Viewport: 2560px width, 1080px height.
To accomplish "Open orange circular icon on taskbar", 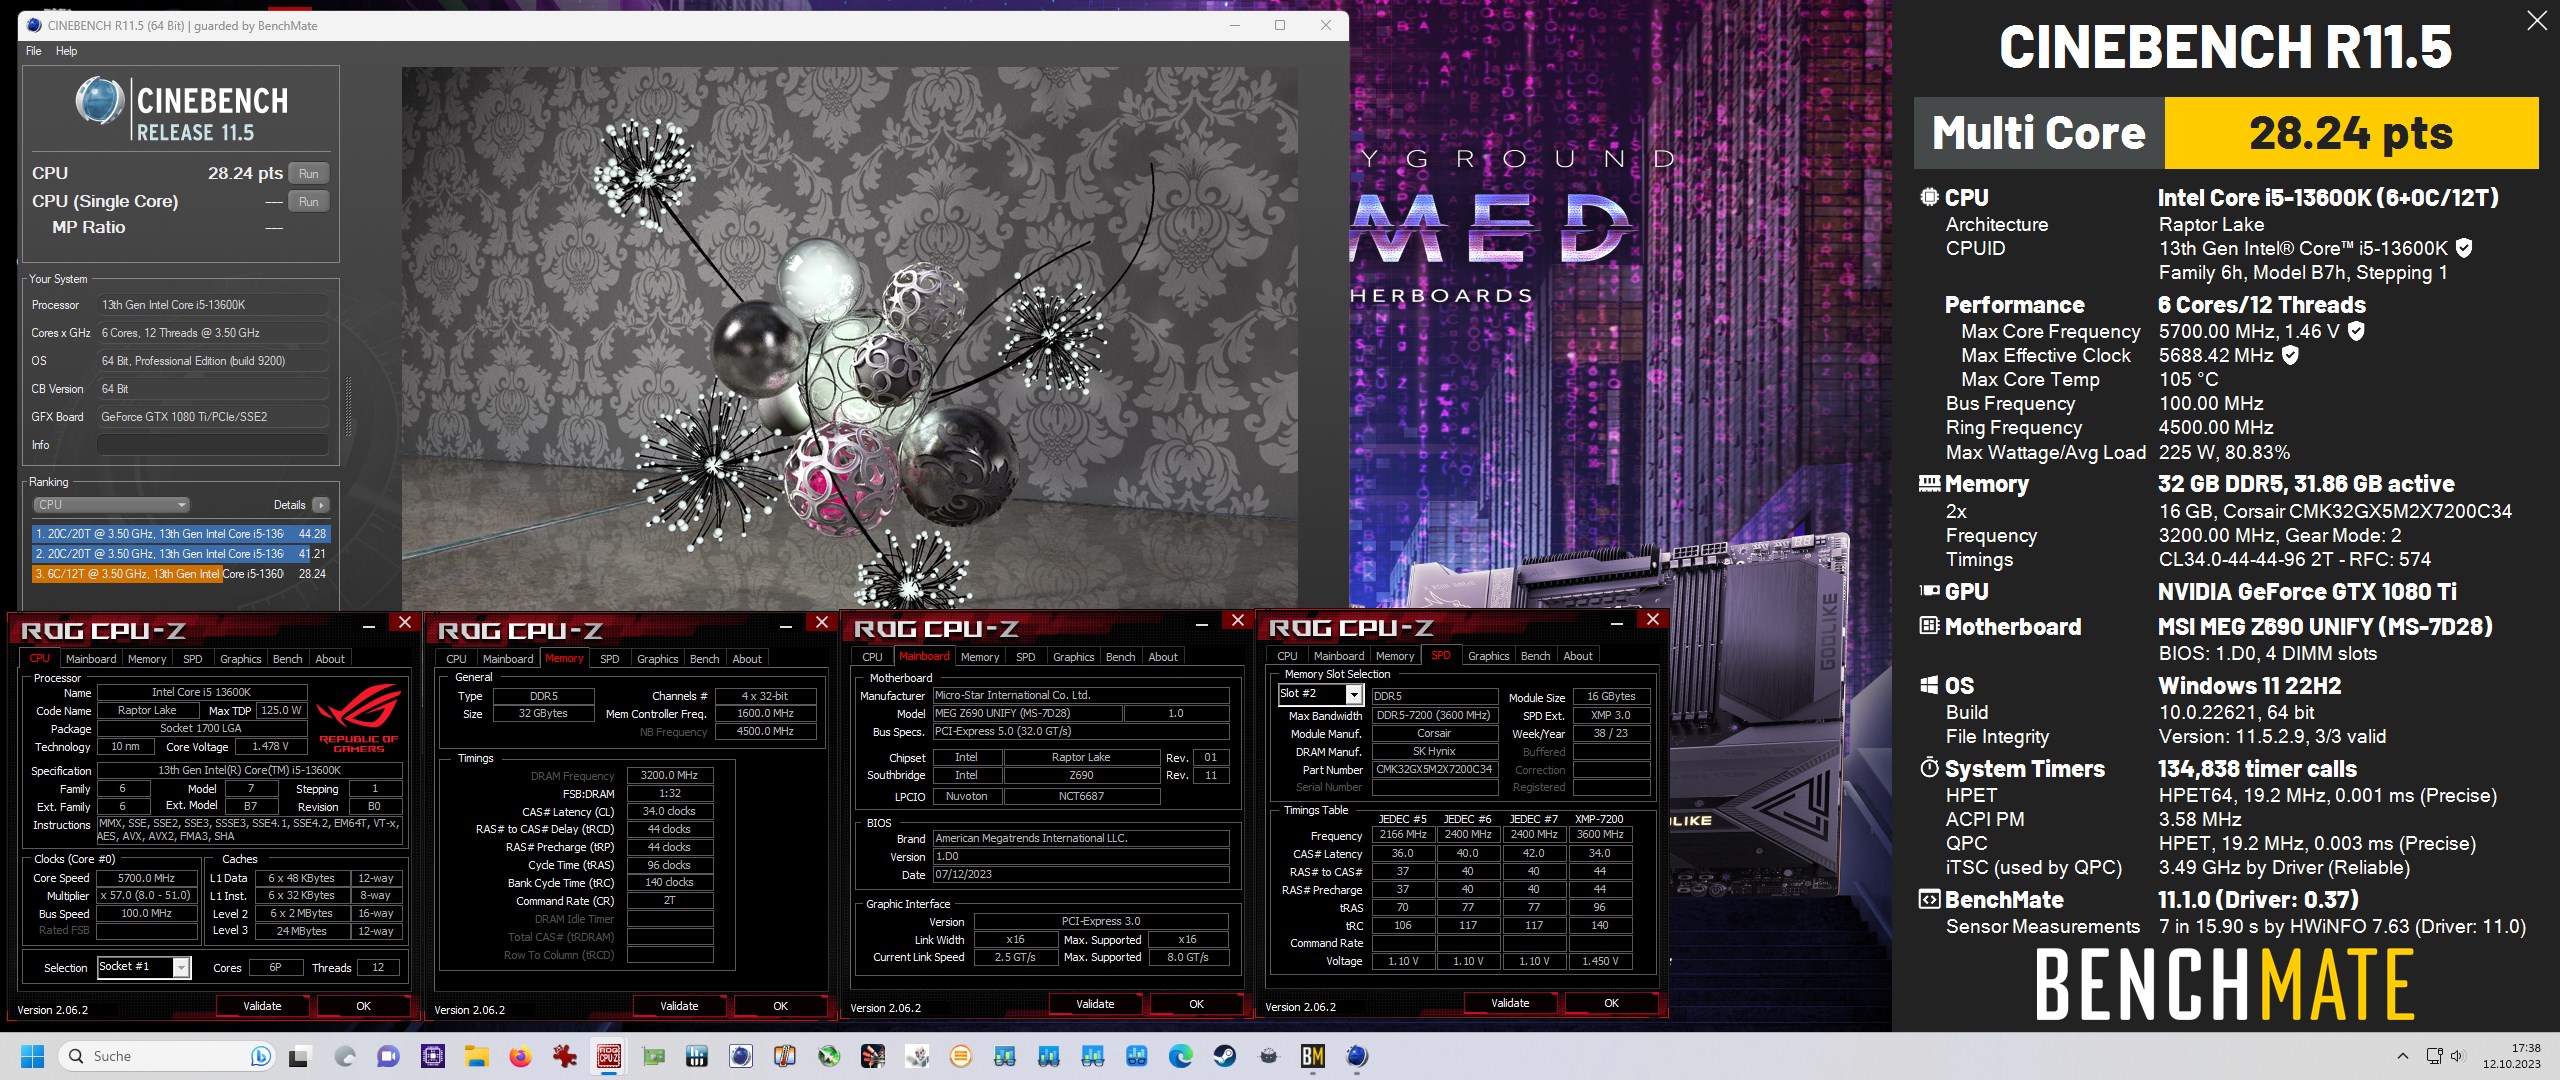I will [960, 1056].
